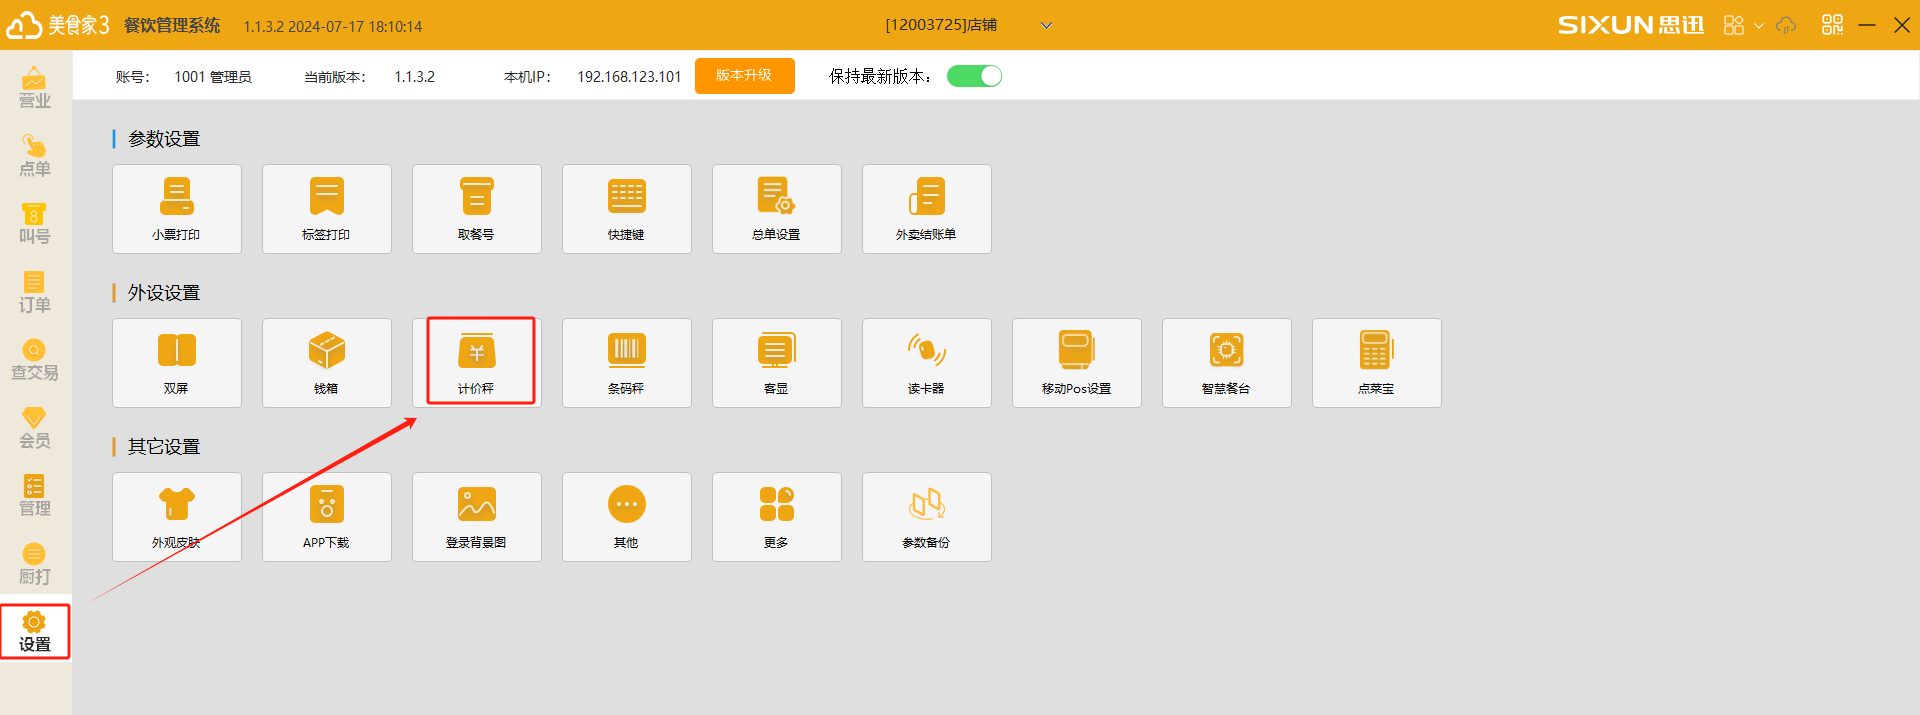The width and height of the screenshot is (1920, 715).
Task: Select the 设置 settings sidebar item
Action: point(35,632)
